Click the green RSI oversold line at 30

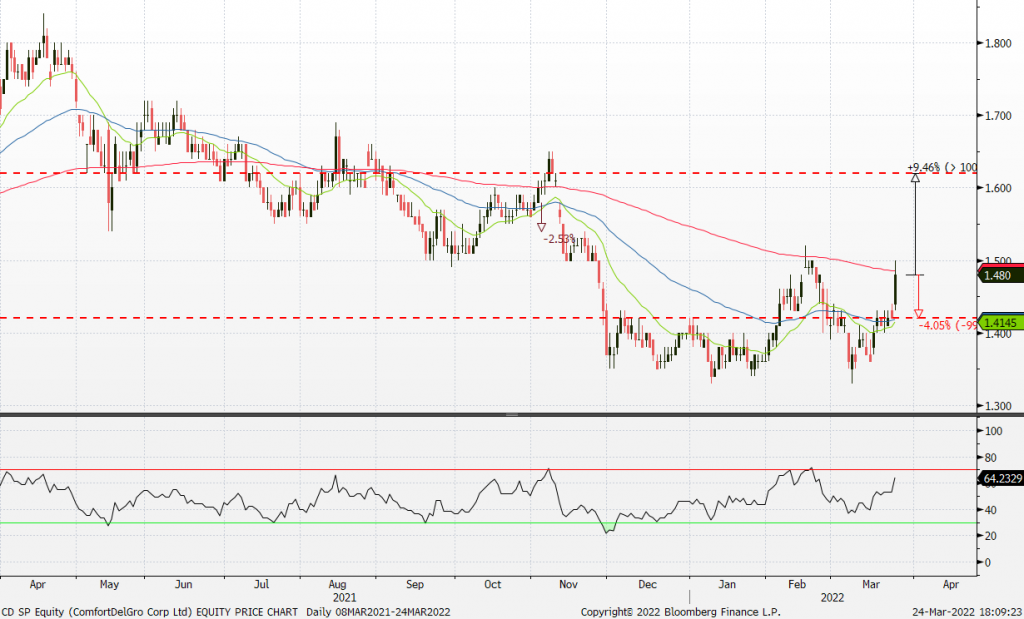(x=300, y=522)
